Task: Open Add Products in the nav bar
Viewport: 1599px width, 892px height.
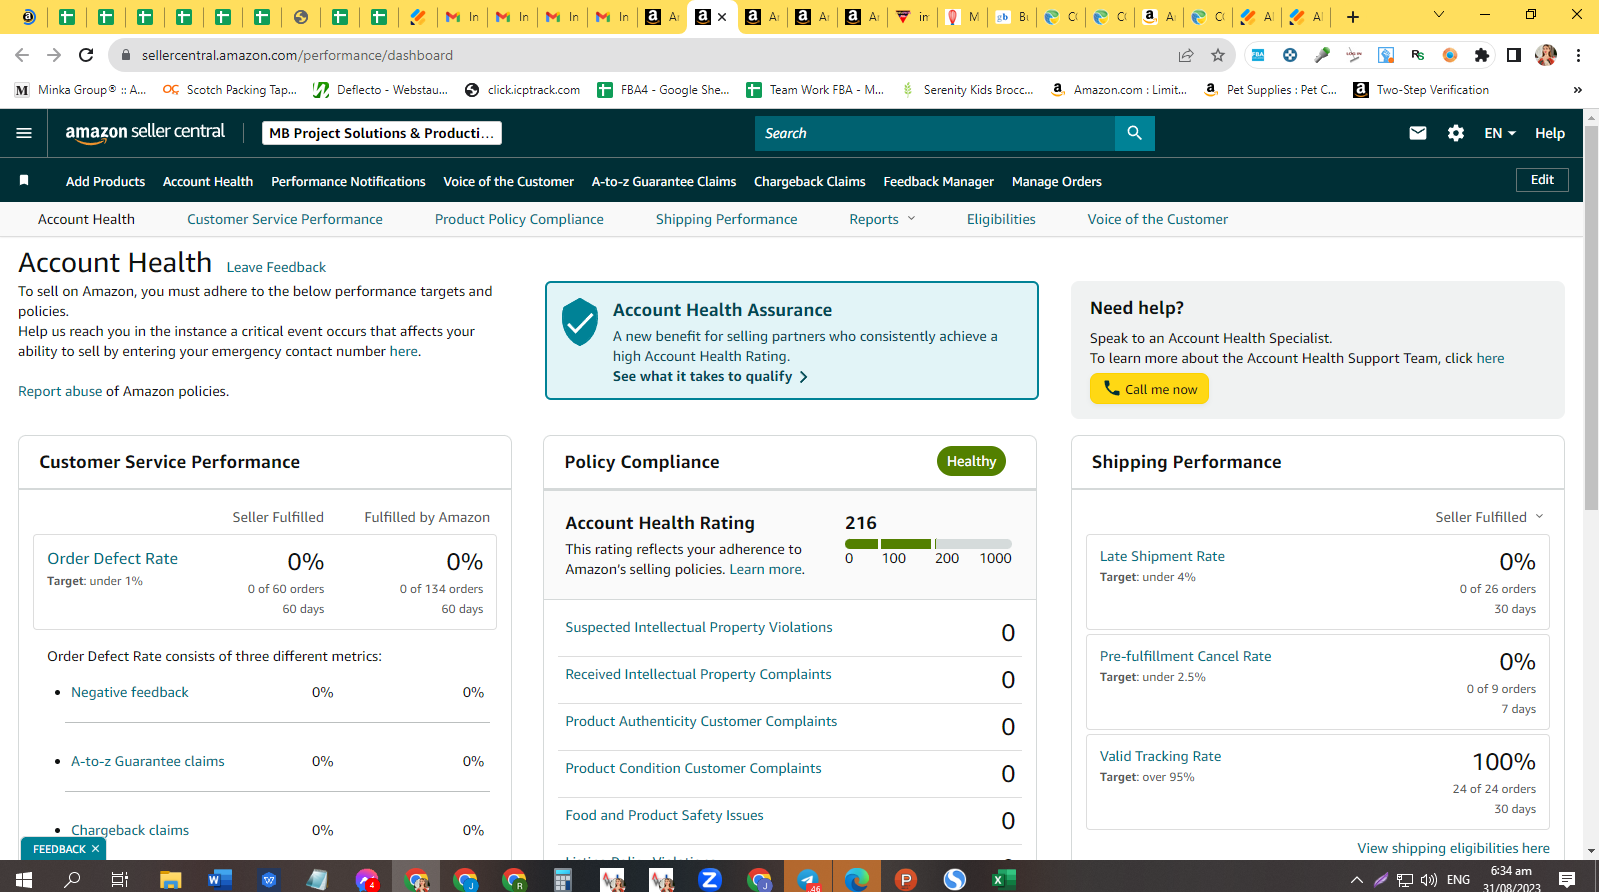Action: [105, 181]
